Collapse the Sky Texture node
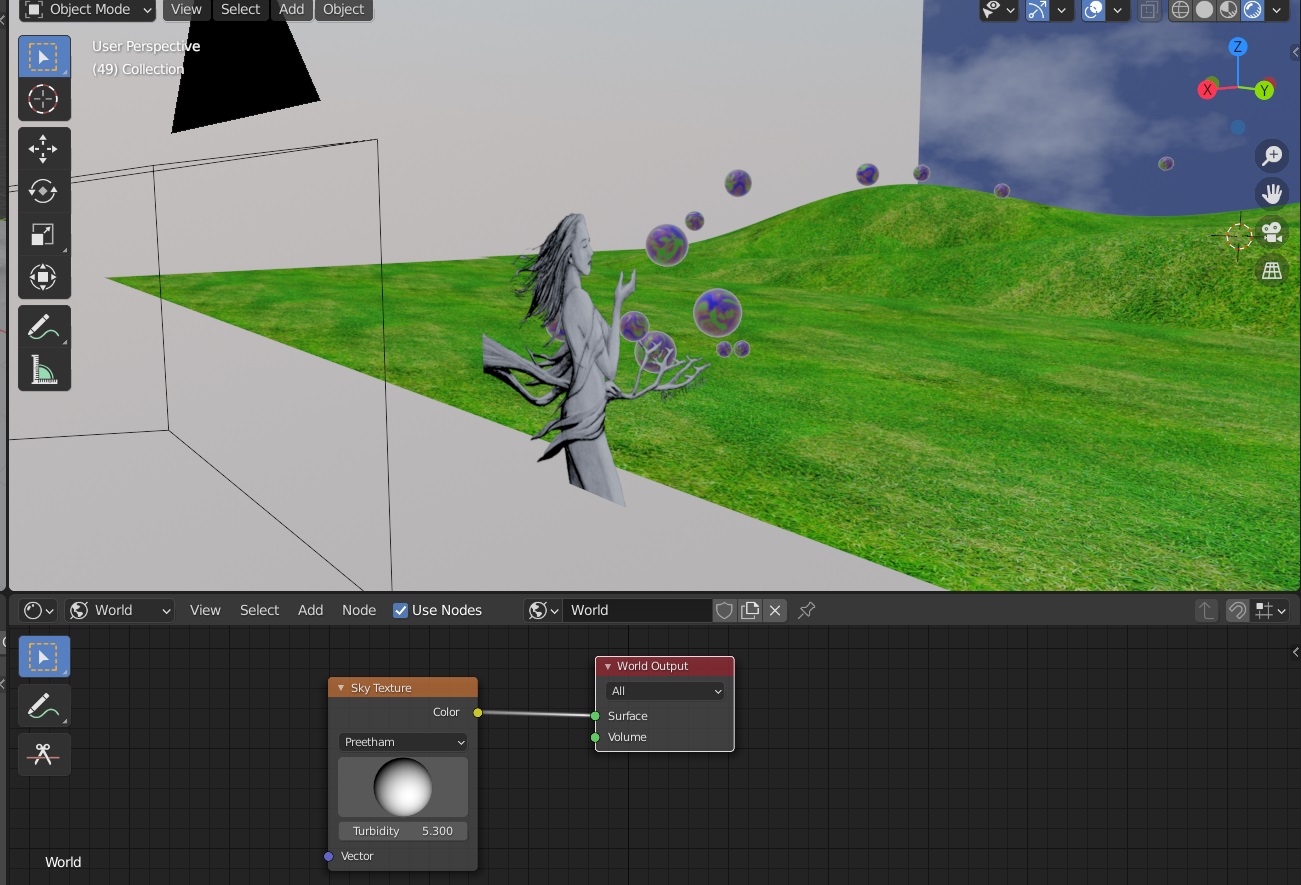The height and width of the screenshot is (885, 1301). [x=341, y=688]
